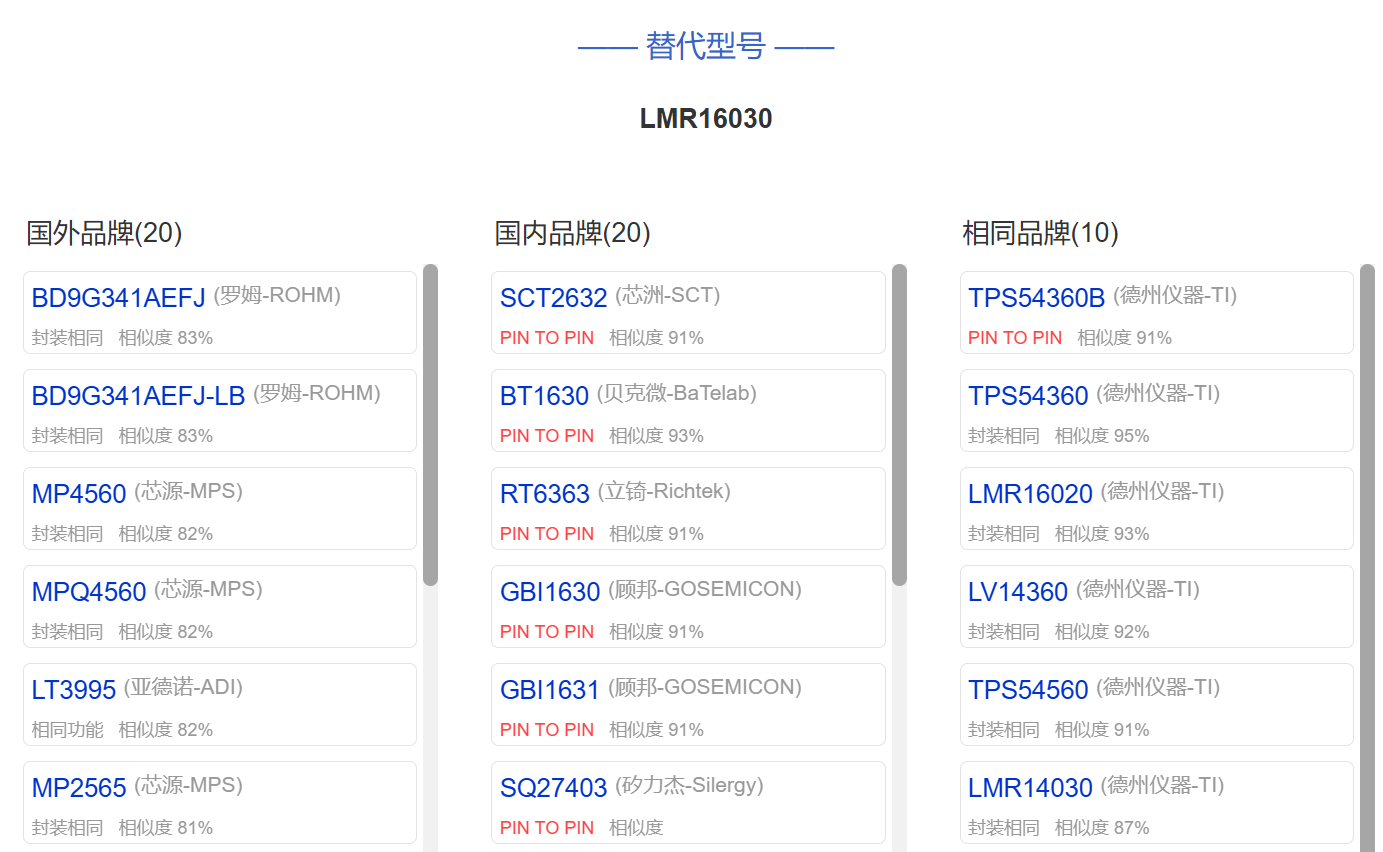Click PIN TO PIN under BT1630
The height and width of the screenshot is (852, 1383).
point(547,436)
